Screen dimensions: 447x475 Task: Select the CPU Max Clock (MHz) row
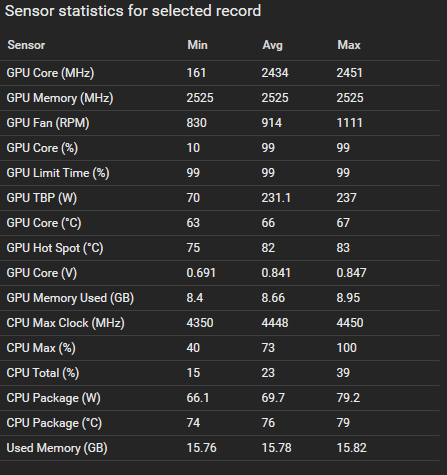[220, 323]
